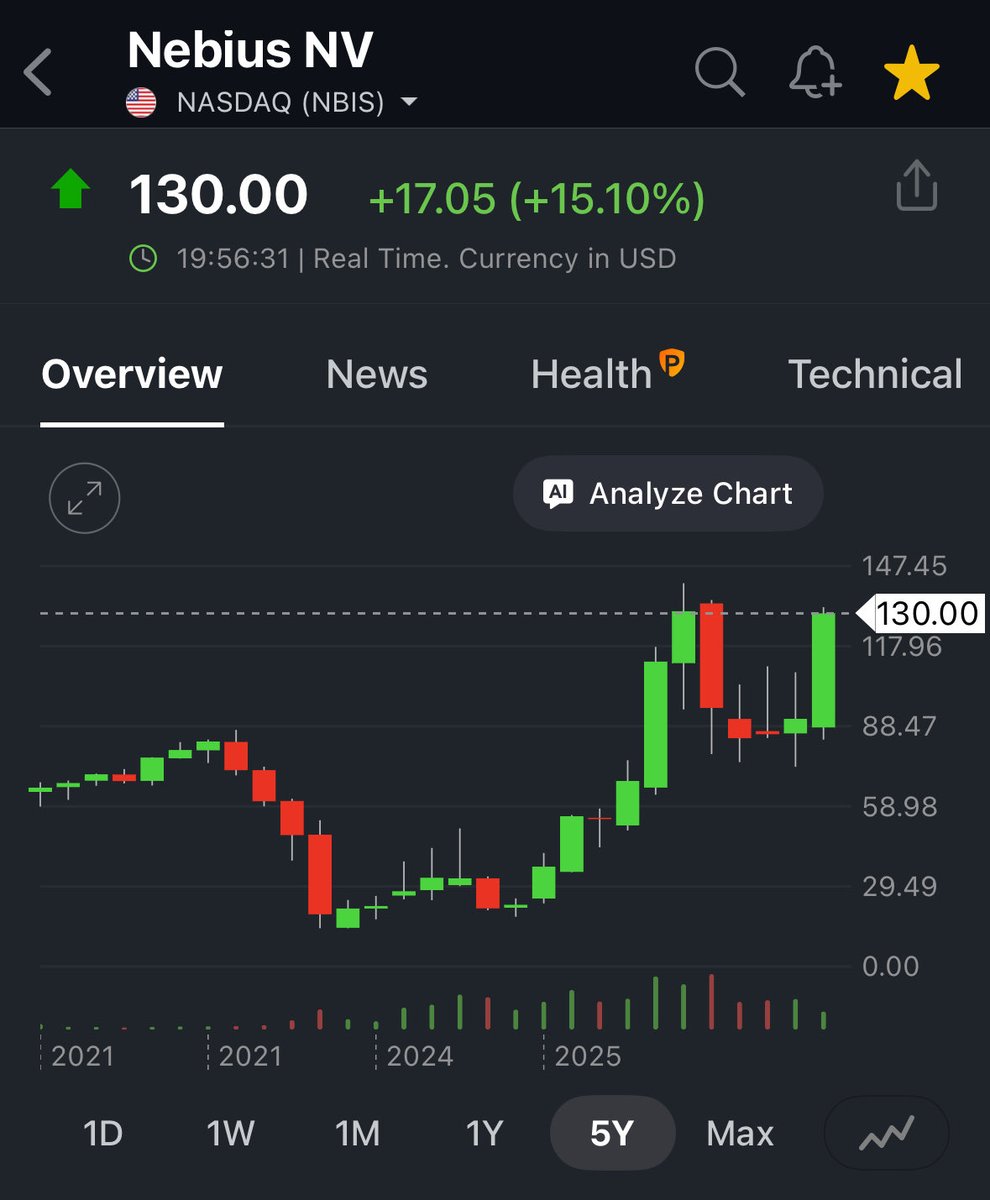
Task: Open the NASDAQ (NBIS) exchange dropdown
Action: coord(297,102)
